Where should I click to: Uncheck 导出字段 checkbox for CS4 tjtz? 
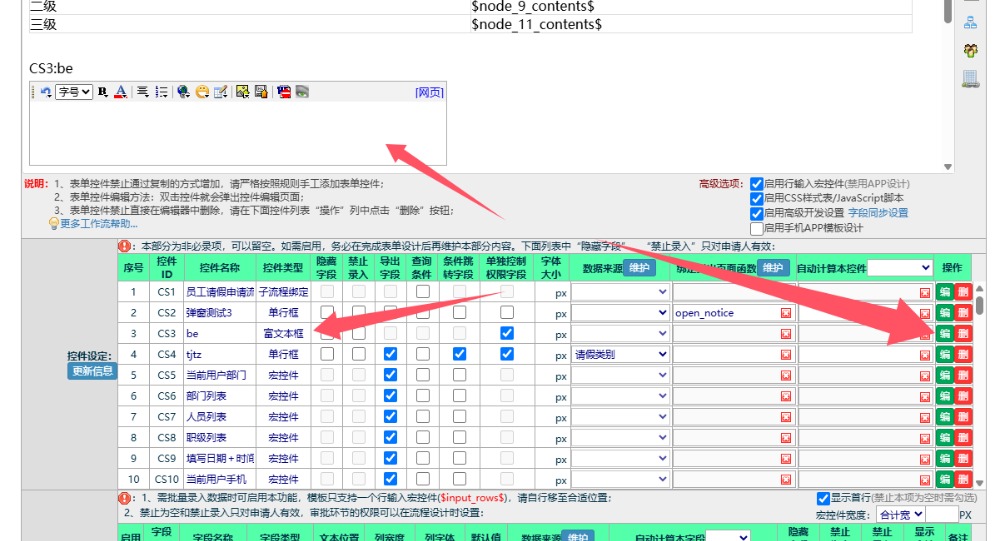tap(391, 354)
